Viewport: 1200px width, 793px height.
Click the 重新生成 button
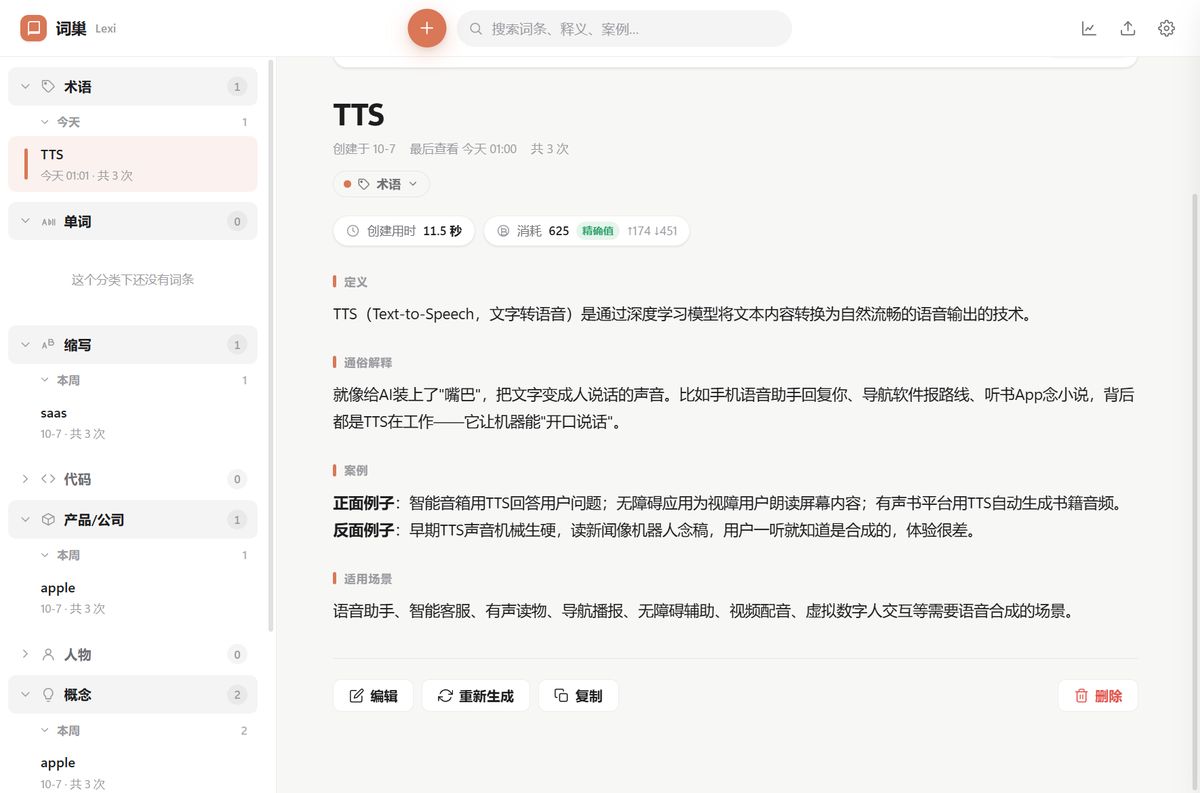coord(476,696)
